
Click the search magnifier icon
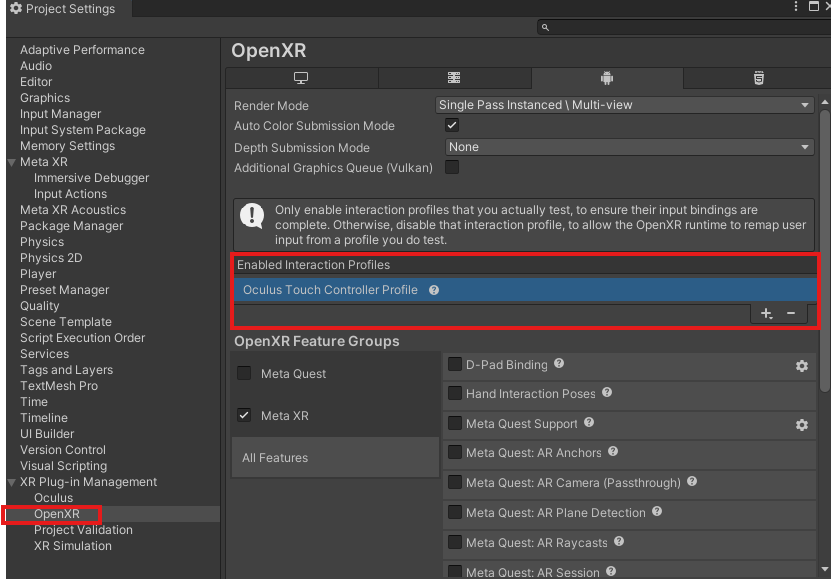click(x=545, y=28)
